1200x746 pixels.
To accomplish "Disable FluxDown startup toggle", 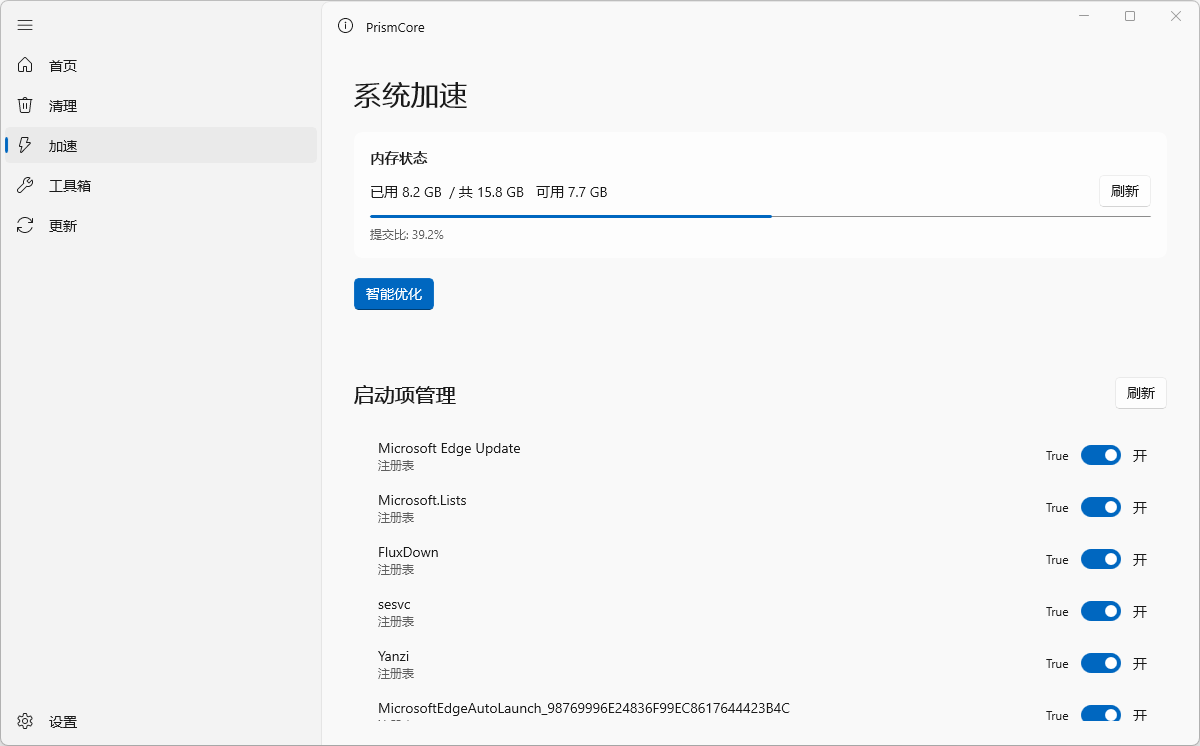I will 1101,559.
